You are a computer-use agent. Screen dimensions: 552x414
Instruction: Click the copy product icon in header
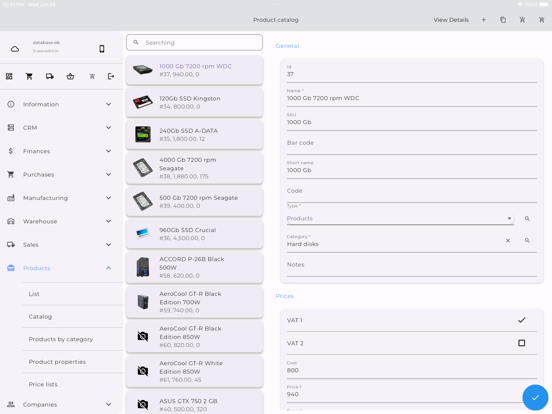click(x=503, y=20)
